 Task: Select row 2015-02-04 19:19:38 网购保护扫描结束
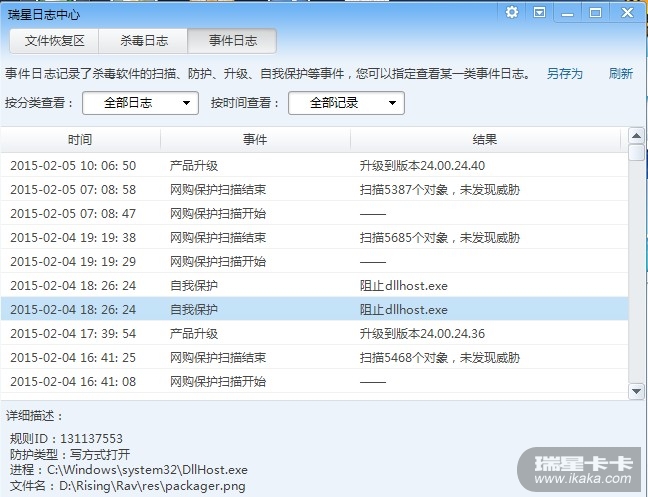[x=314, y=238]
